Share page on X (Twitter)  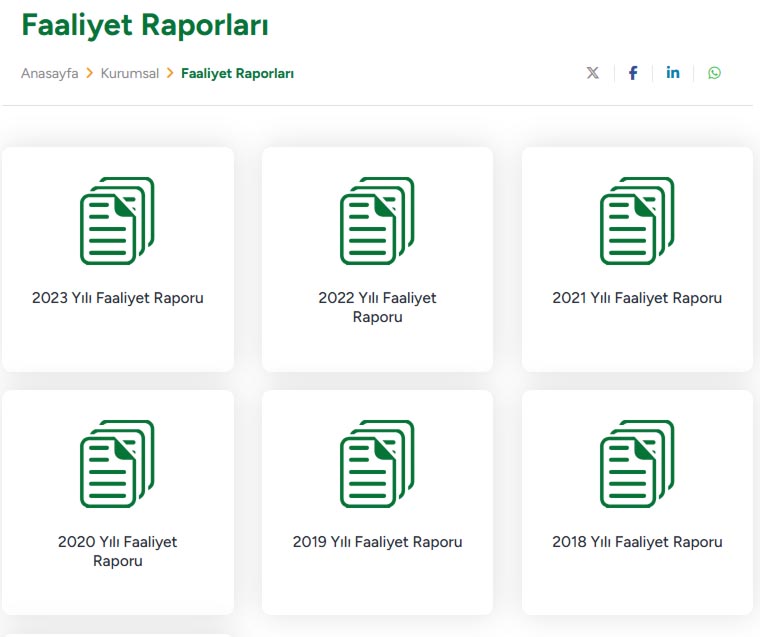pos(593,73)
